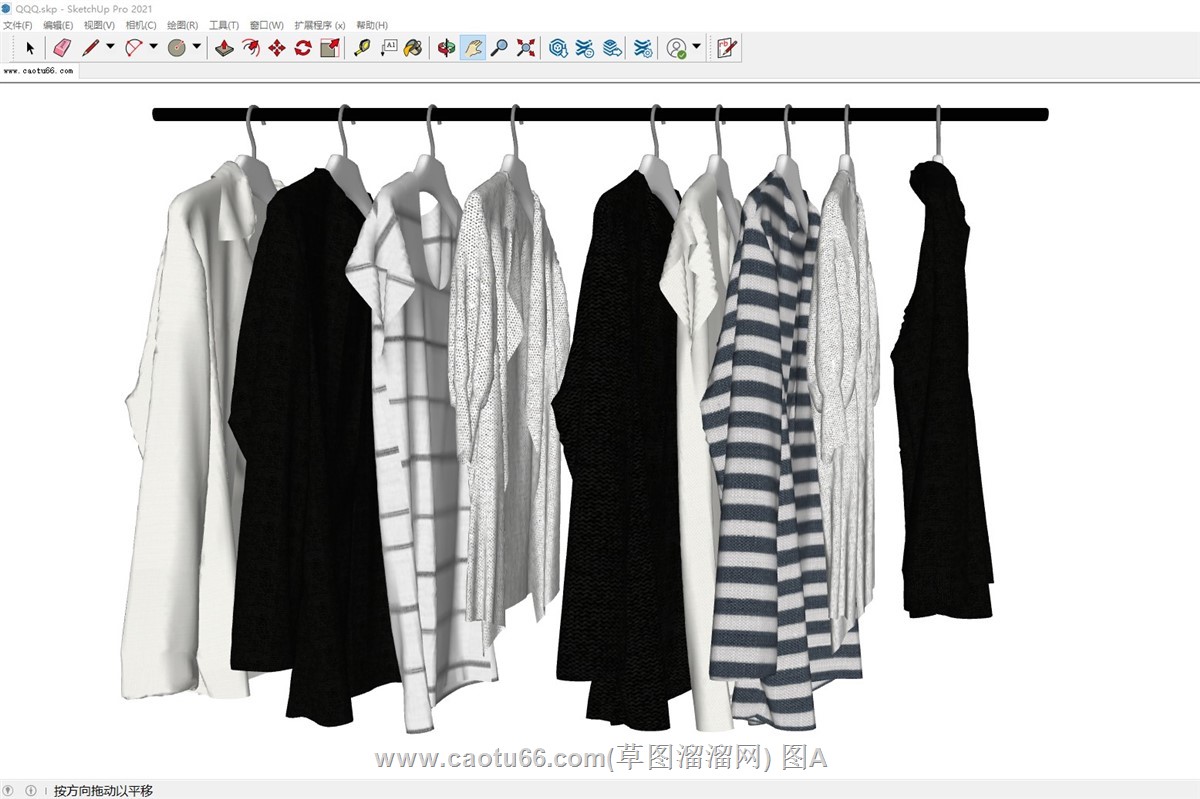The width and height of the screenshot is (1200, 799).
Task: Open the 帮助(H) menu
Action: point(372,25)
